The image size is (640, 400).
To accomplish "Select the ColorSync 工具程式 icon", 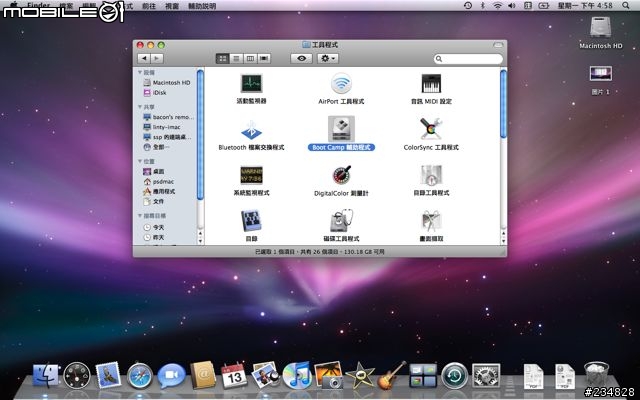I will coord(431,129).
